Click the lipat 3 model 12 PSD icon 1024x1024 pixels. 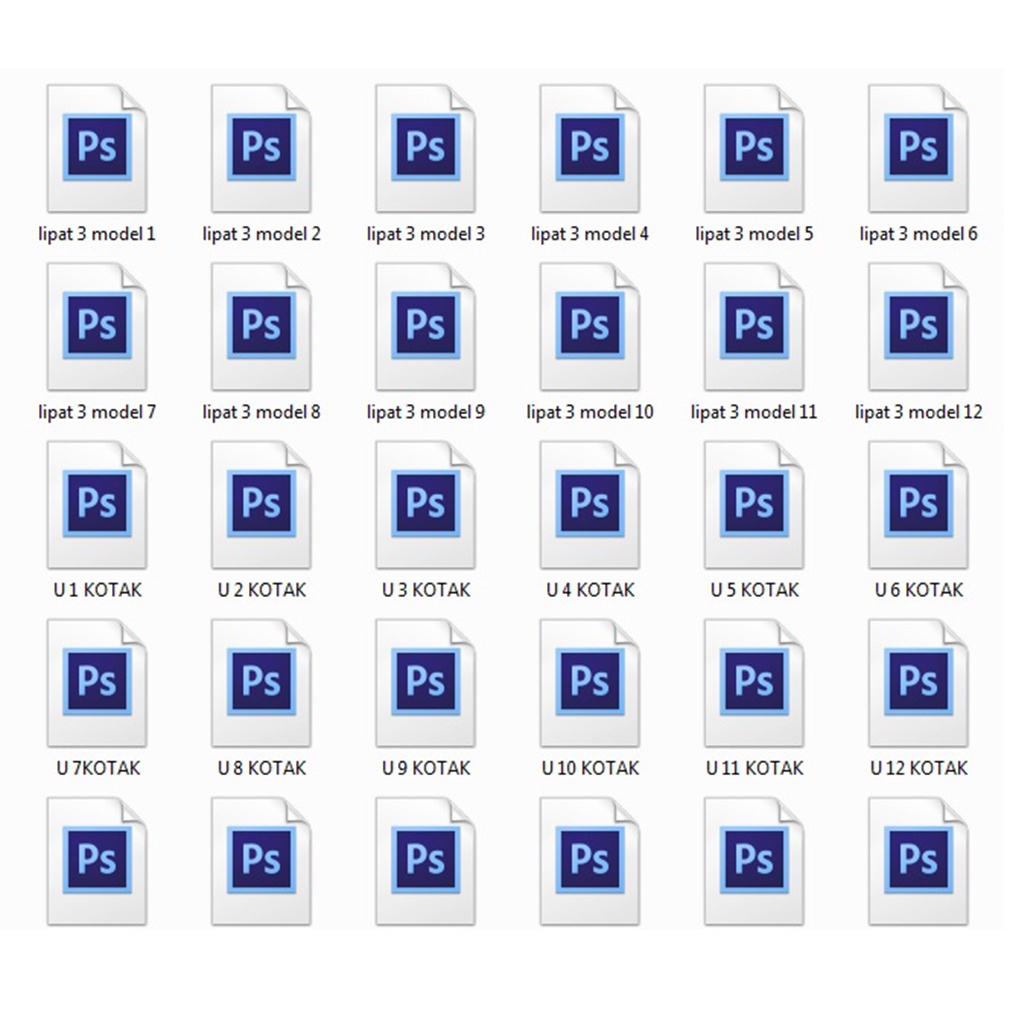tap(917, 326)
